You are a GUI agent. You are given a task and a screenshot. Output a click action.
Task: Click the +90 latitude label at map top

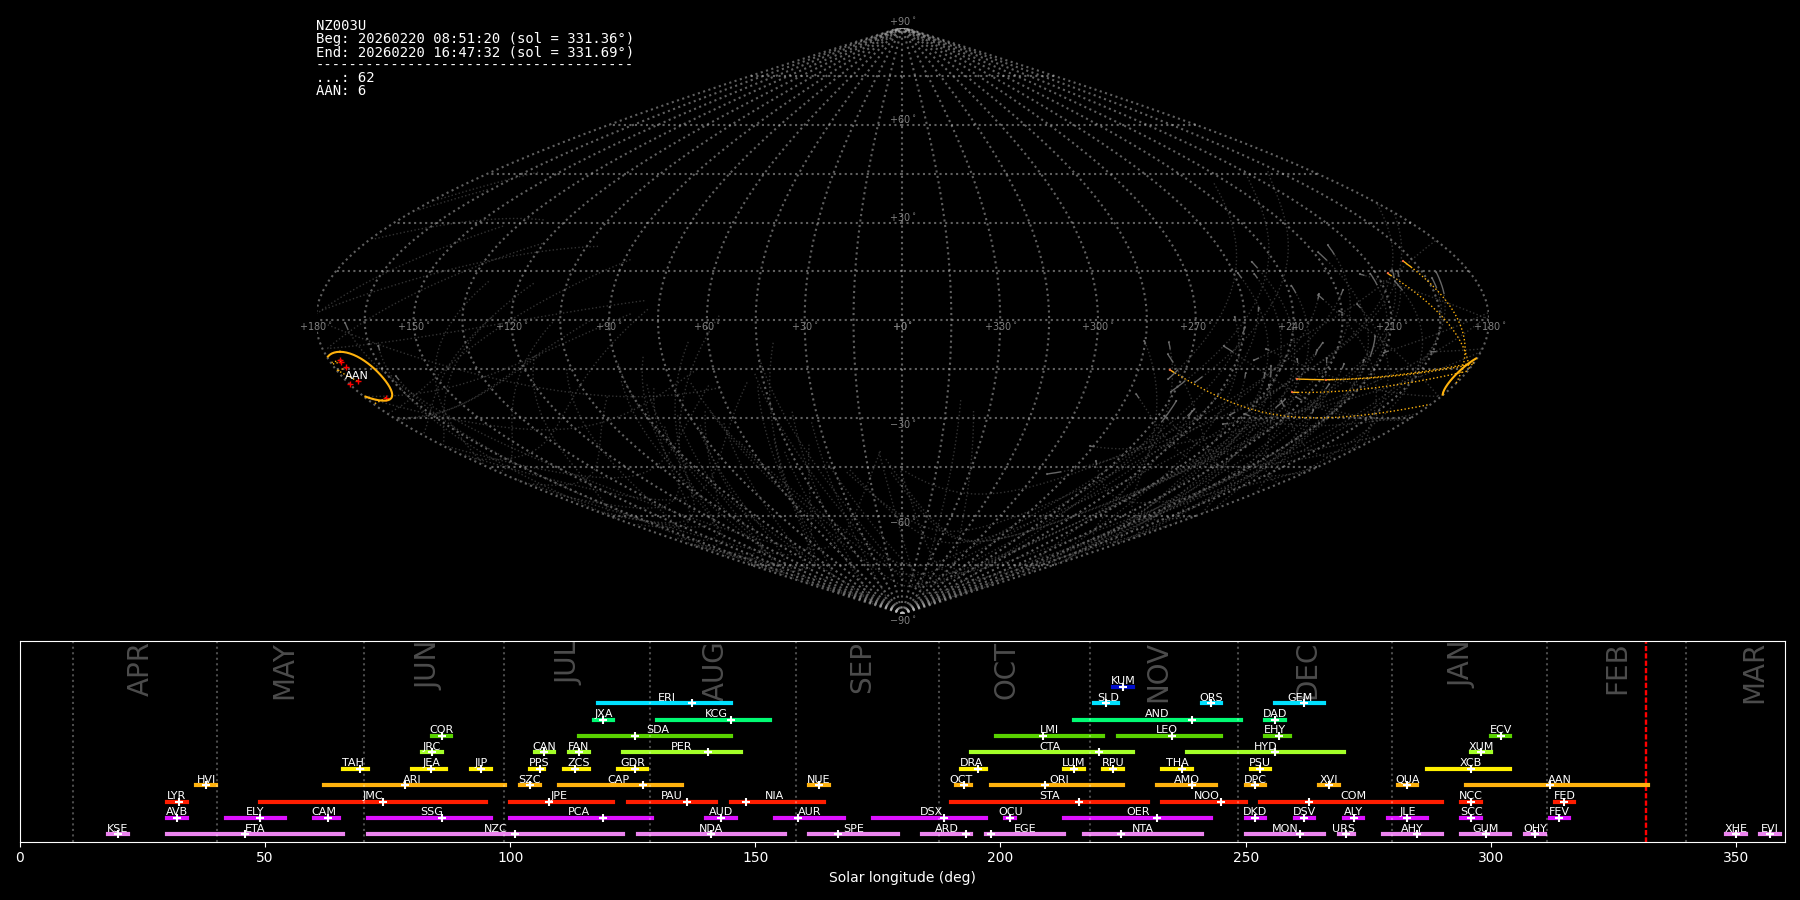[x=901, y=22]
